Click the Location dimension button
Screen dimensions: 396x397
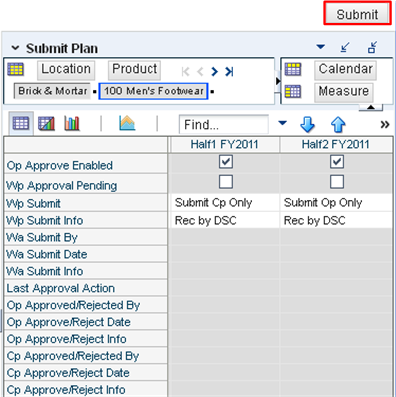(66, 69)
